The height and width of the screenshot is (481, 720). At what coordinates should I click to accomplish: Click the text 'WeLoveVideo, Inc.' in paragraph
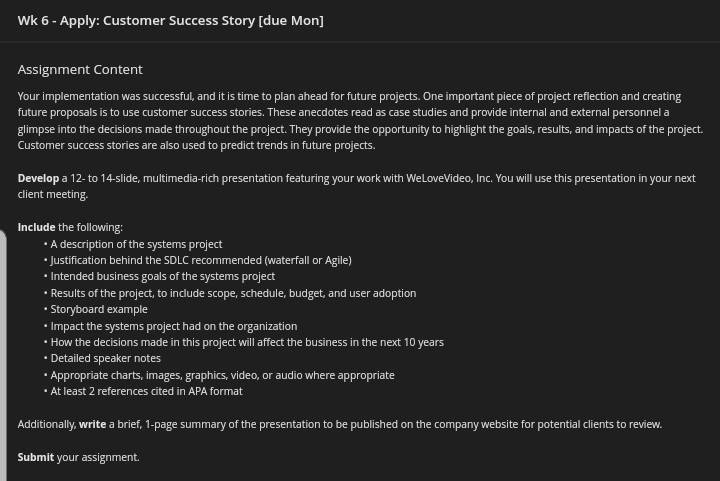[449, 178]
